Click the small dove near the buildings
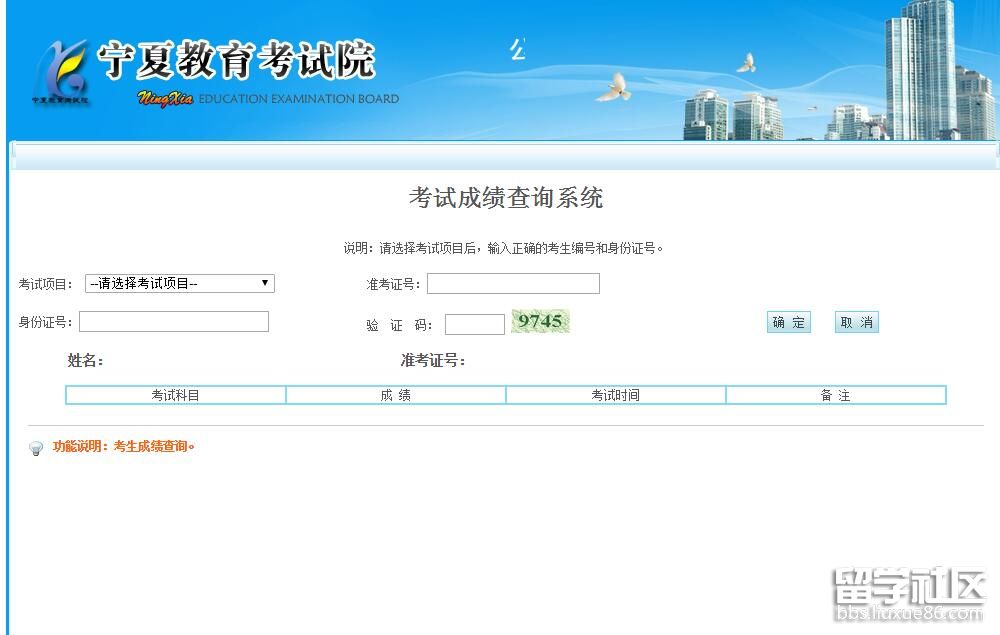 pyautogui.click(x=746, y=63)
